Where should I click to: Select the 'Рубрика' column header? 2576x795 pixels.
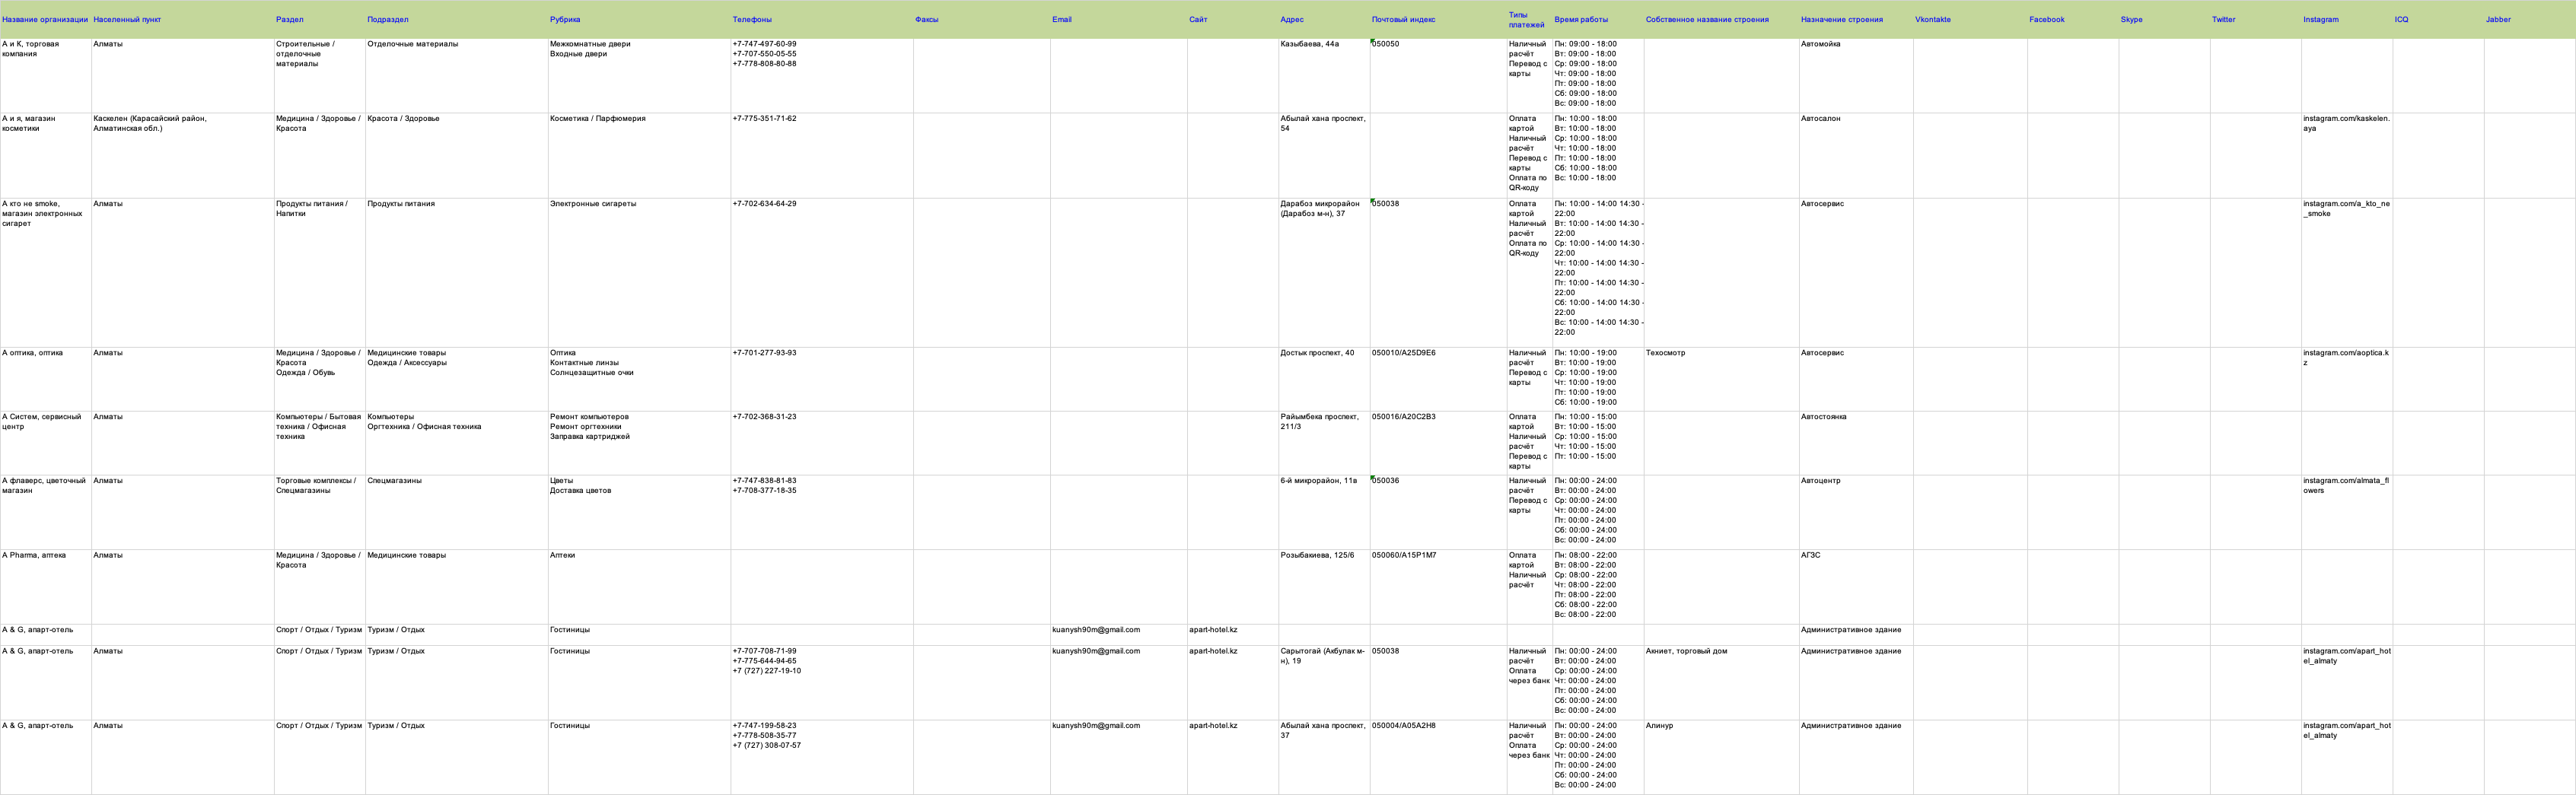point(639,19)
